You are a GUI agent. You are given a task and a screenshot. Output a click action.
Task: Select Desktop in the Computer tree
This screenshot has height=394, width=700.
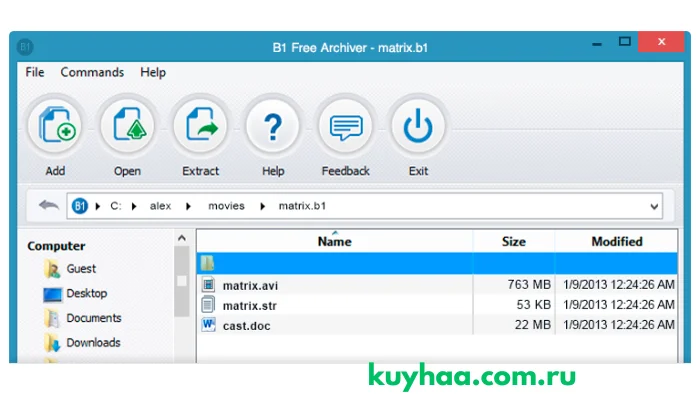(x=87, y=293)
